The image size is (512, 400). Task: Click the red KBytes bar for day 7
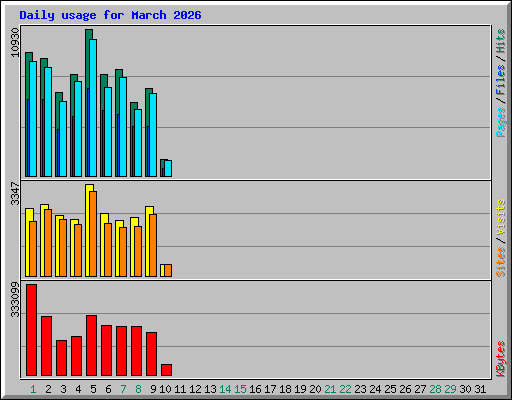pyautogui.click(x=121, y=351)
